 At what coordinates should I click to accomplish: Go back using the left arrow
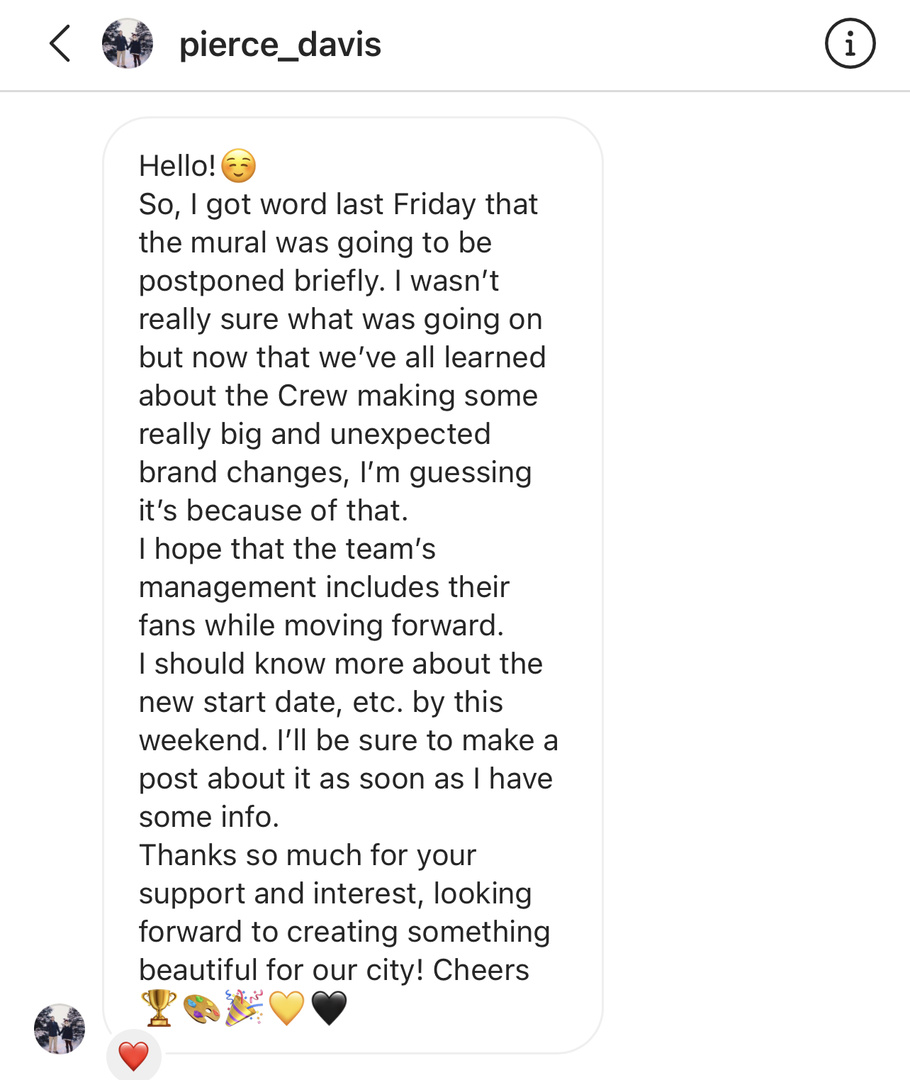[60, 44]
